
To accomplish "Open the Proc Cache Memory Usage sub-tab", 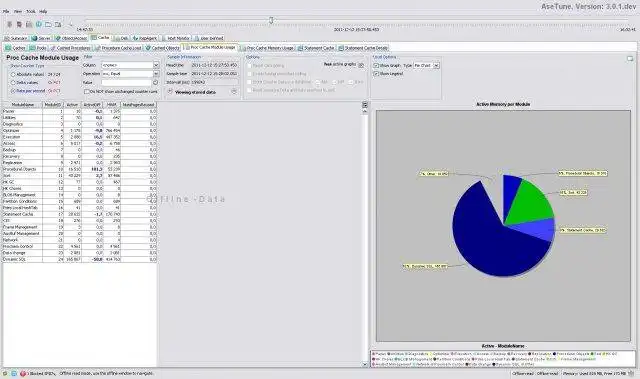I will pos(267,48).
